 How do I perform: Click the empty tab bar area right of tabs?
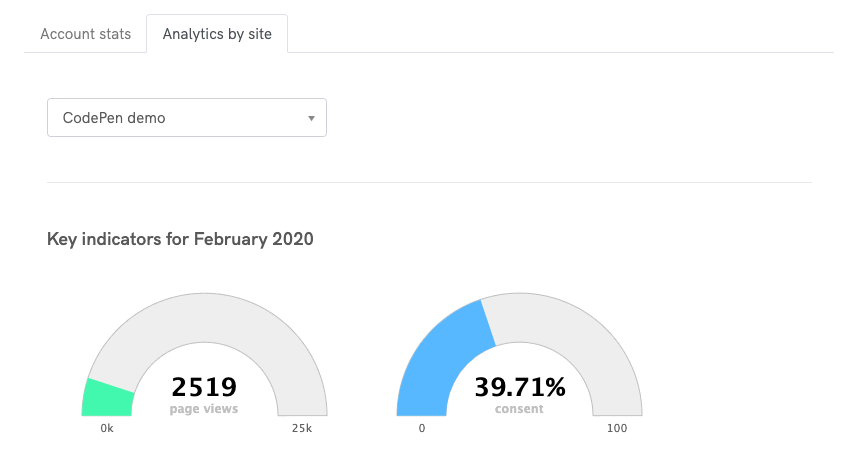tap(560, 34)
